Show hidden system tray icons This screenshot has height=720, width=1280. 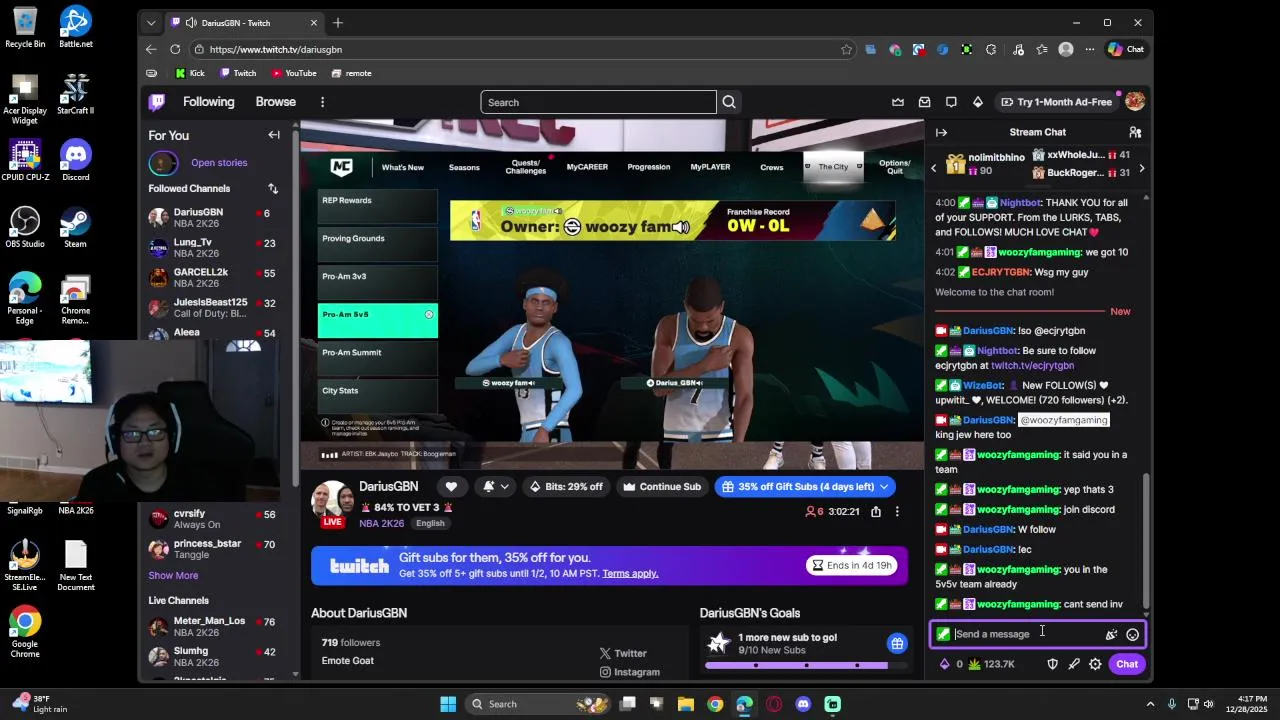[1150, 704]
